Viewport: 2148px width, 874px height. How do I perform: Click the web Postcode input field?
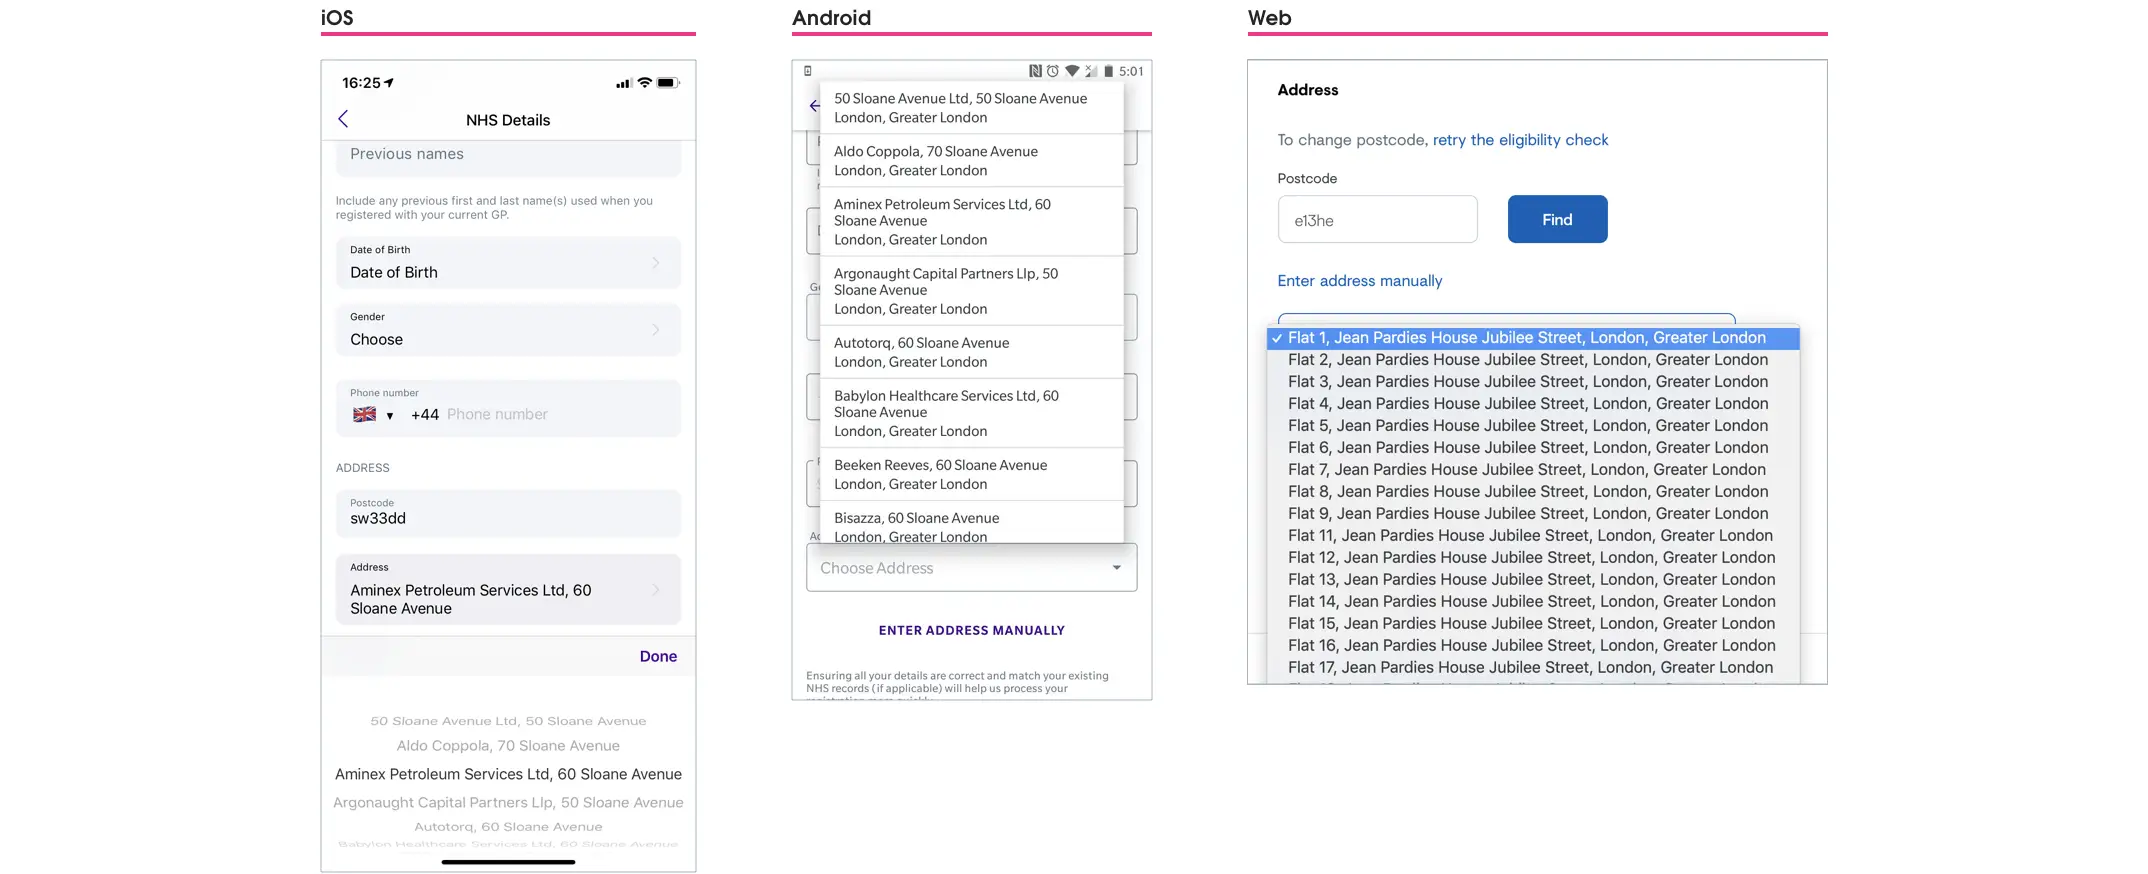[1377, 220]
